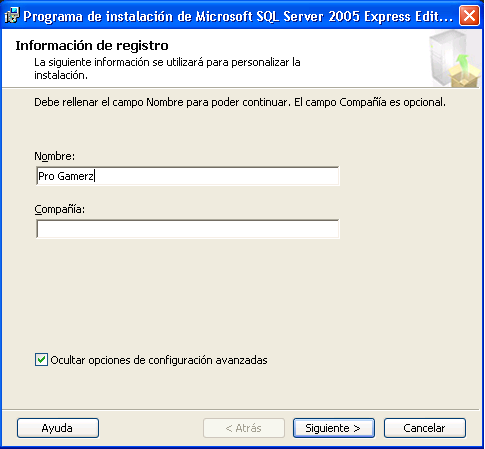Click the green arrow on the package graphic
This screenshot has height=449, width=485.
click(x=462, y=63)
